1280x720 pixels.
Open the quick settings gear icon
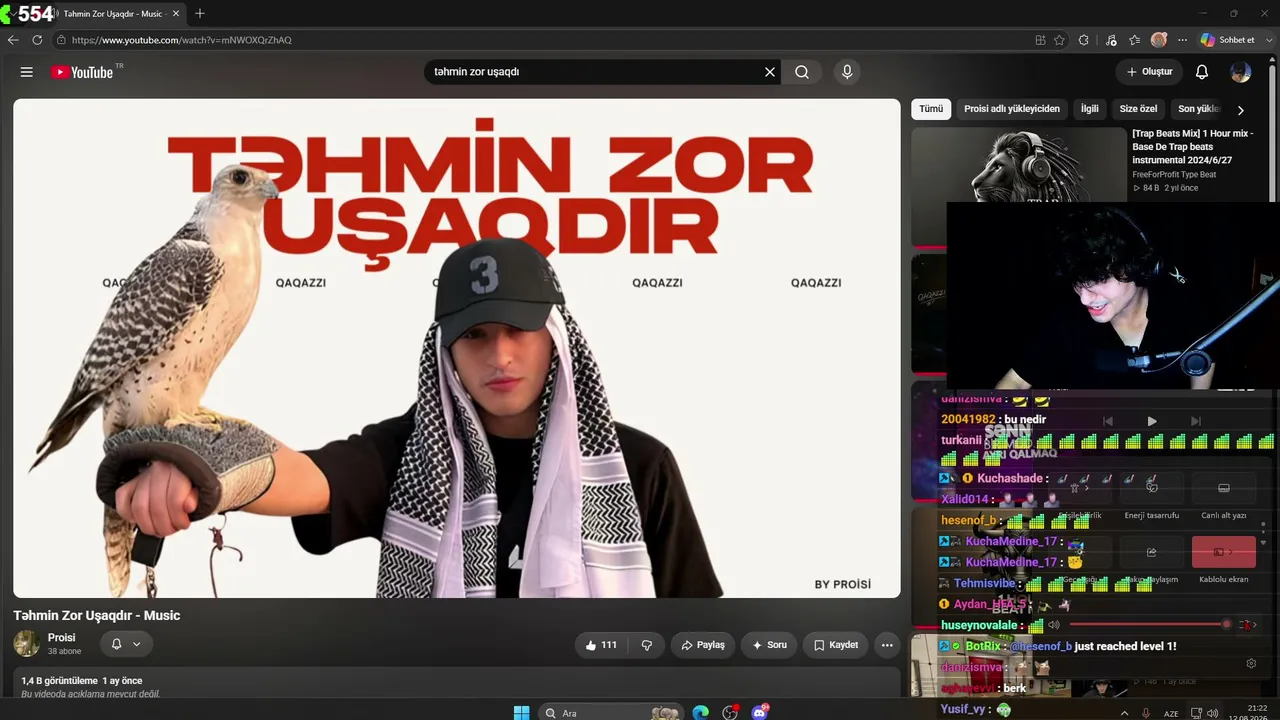coord(1251,663)
